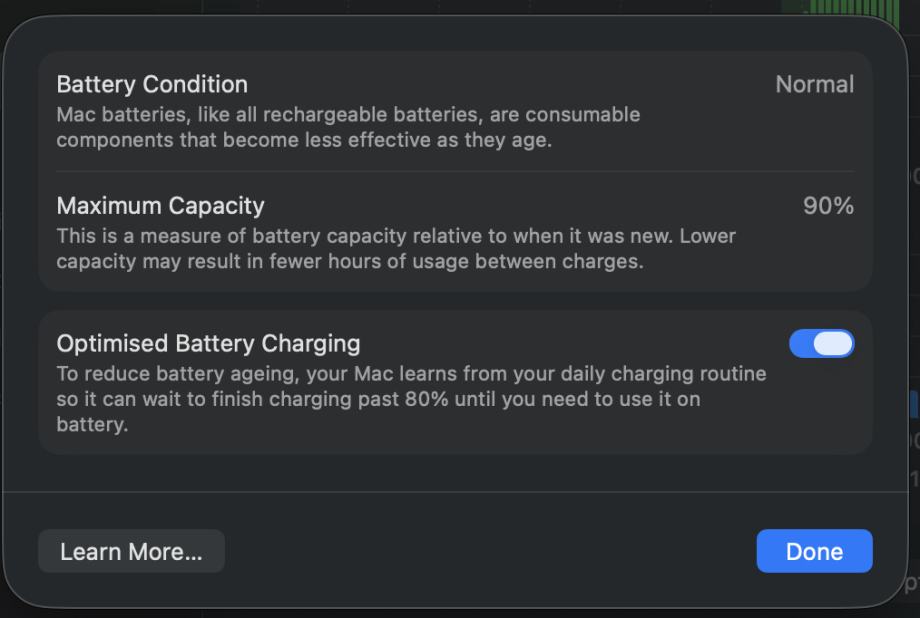Click the Done button
The image size is (920, 618).
(x=814, y=551)
